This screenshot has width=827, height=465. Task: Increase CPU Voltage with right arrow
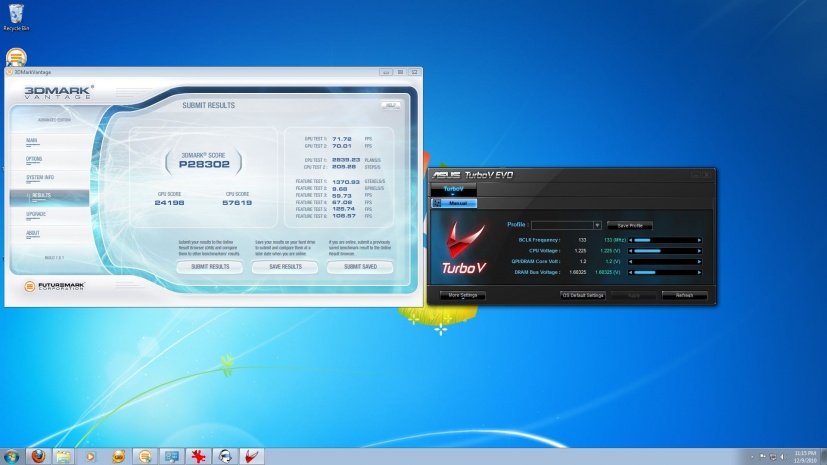click(x=699, y=251)
